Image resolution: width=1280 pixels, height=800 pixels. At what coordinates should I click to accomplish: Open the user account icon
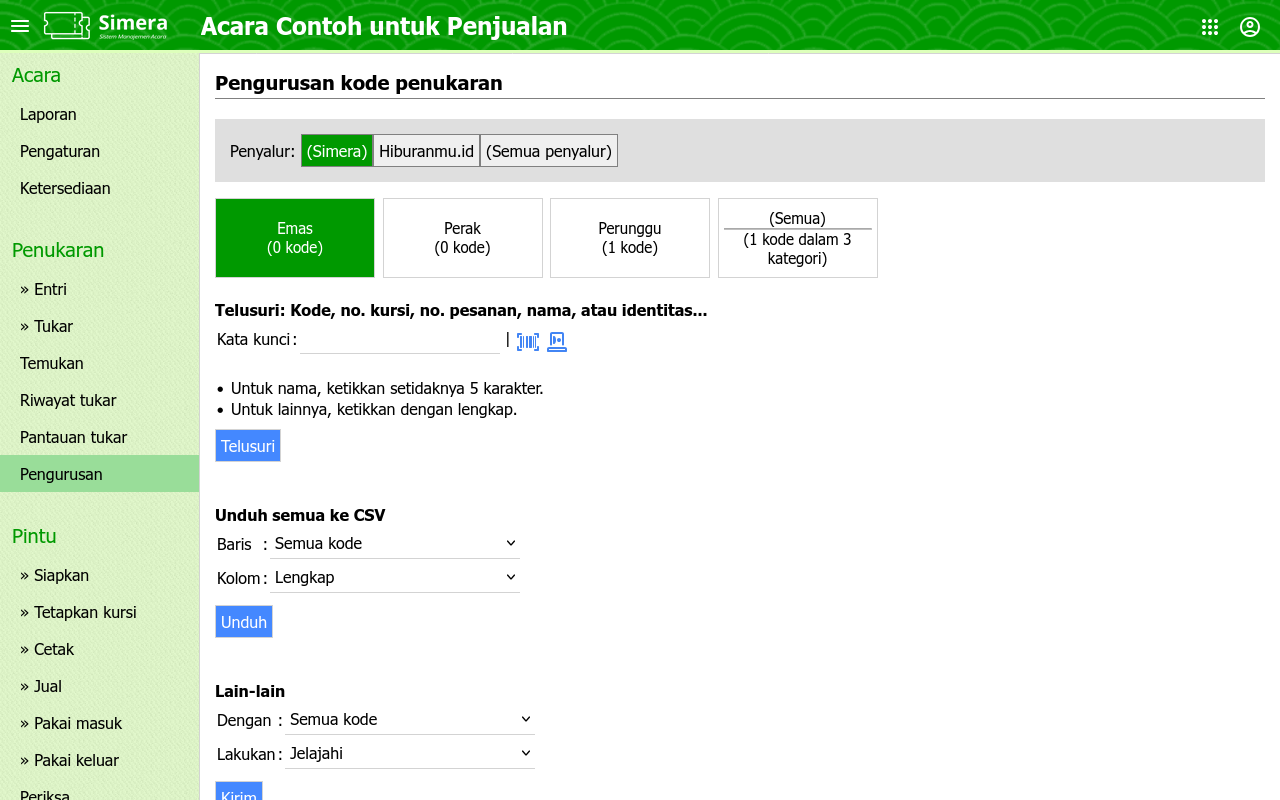[x=1250, y=27]
